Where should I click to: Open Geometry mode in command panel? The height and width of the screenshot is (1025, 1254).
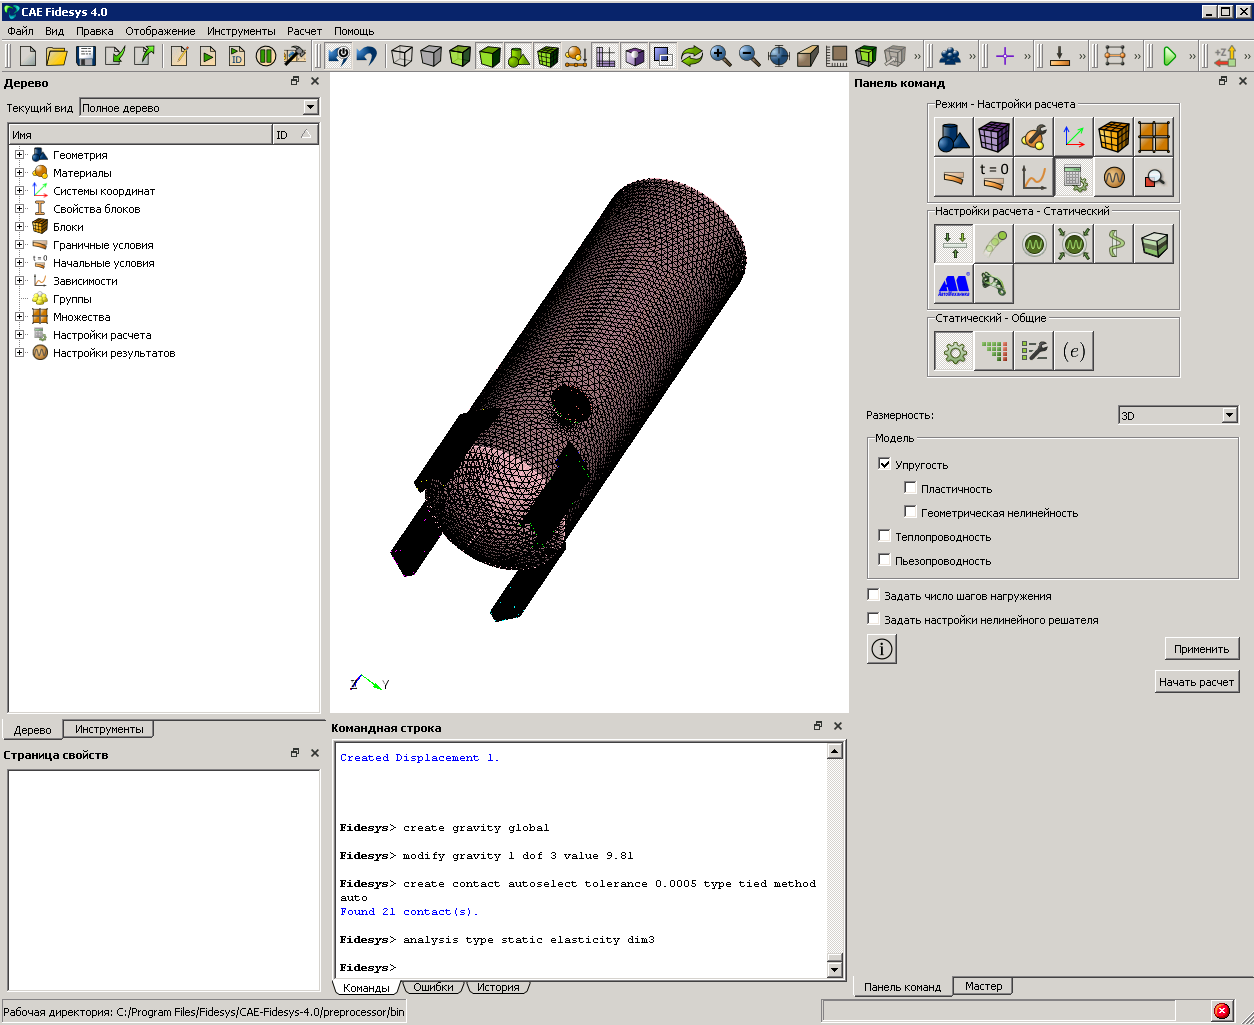tap(954, 137)
